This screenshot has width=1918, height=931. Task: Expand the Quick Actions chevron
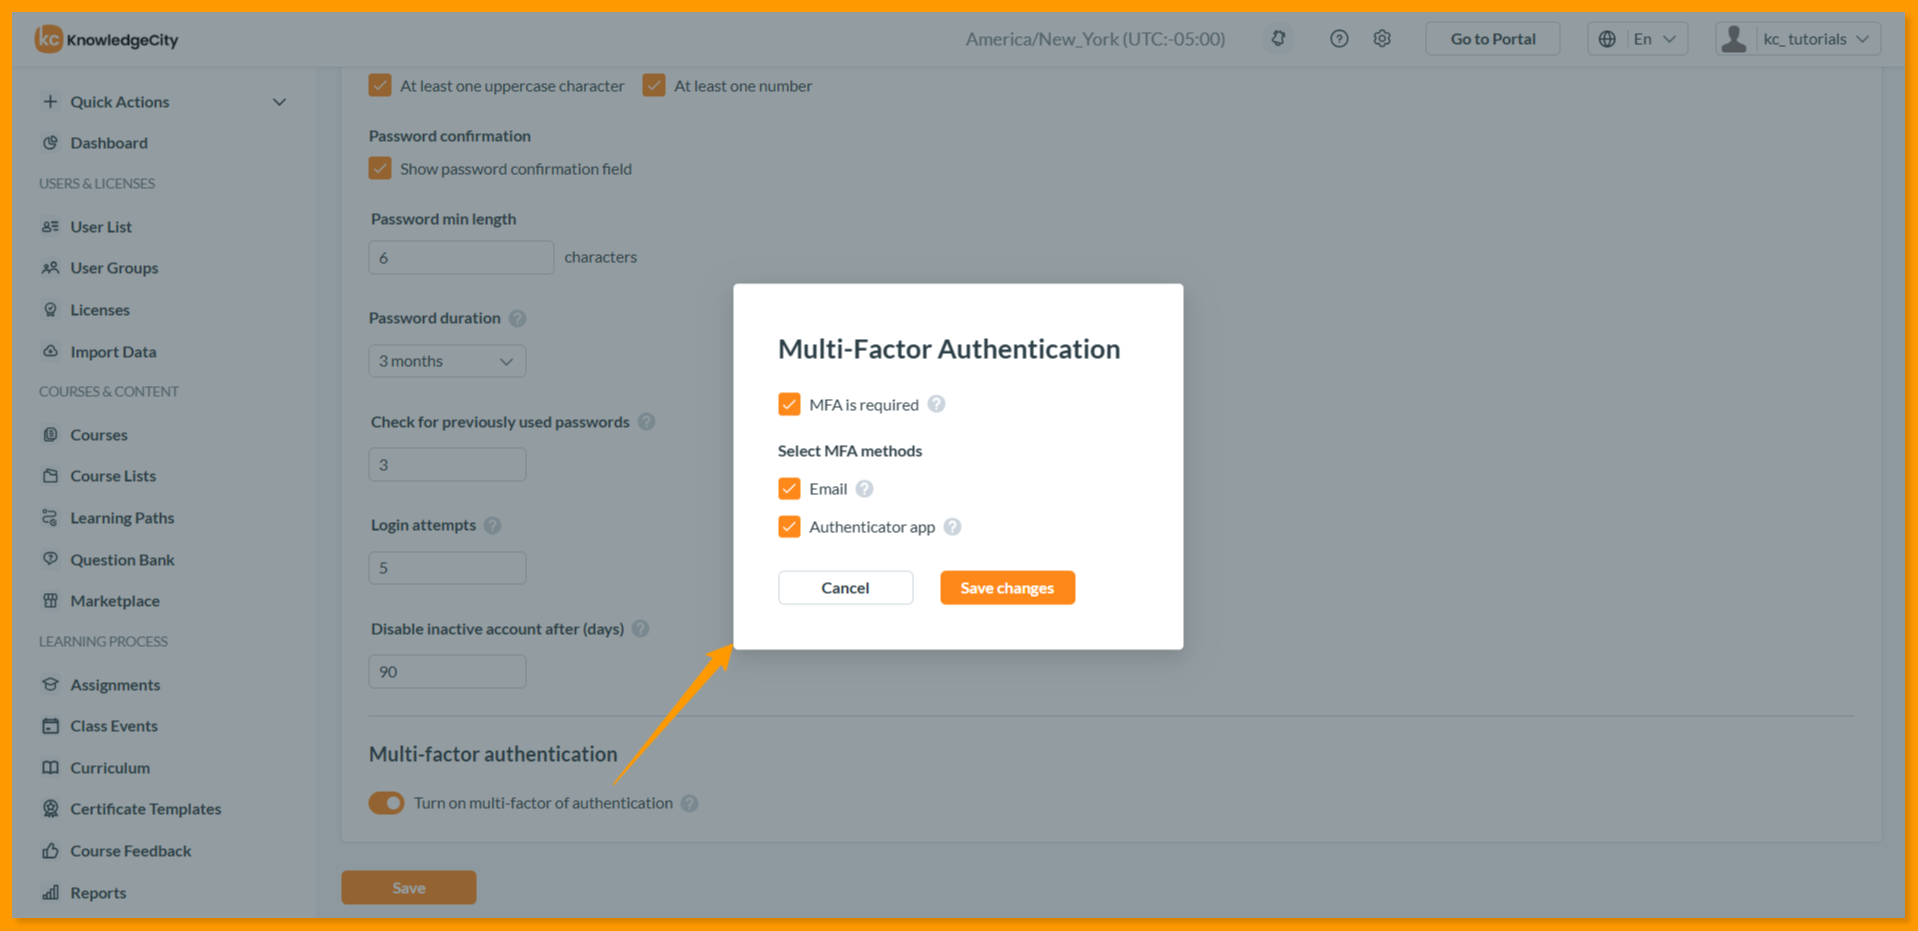279,102
